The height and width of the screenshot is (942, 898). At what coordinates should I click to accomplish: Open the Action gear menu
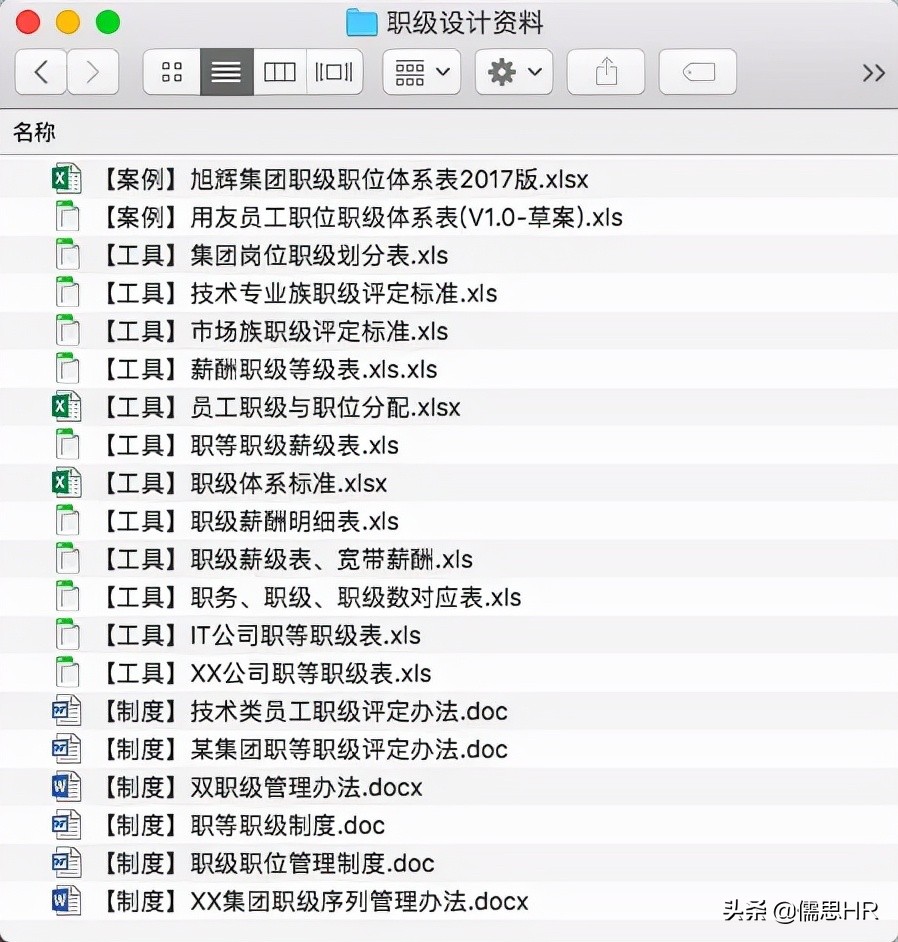pos(513,71)
